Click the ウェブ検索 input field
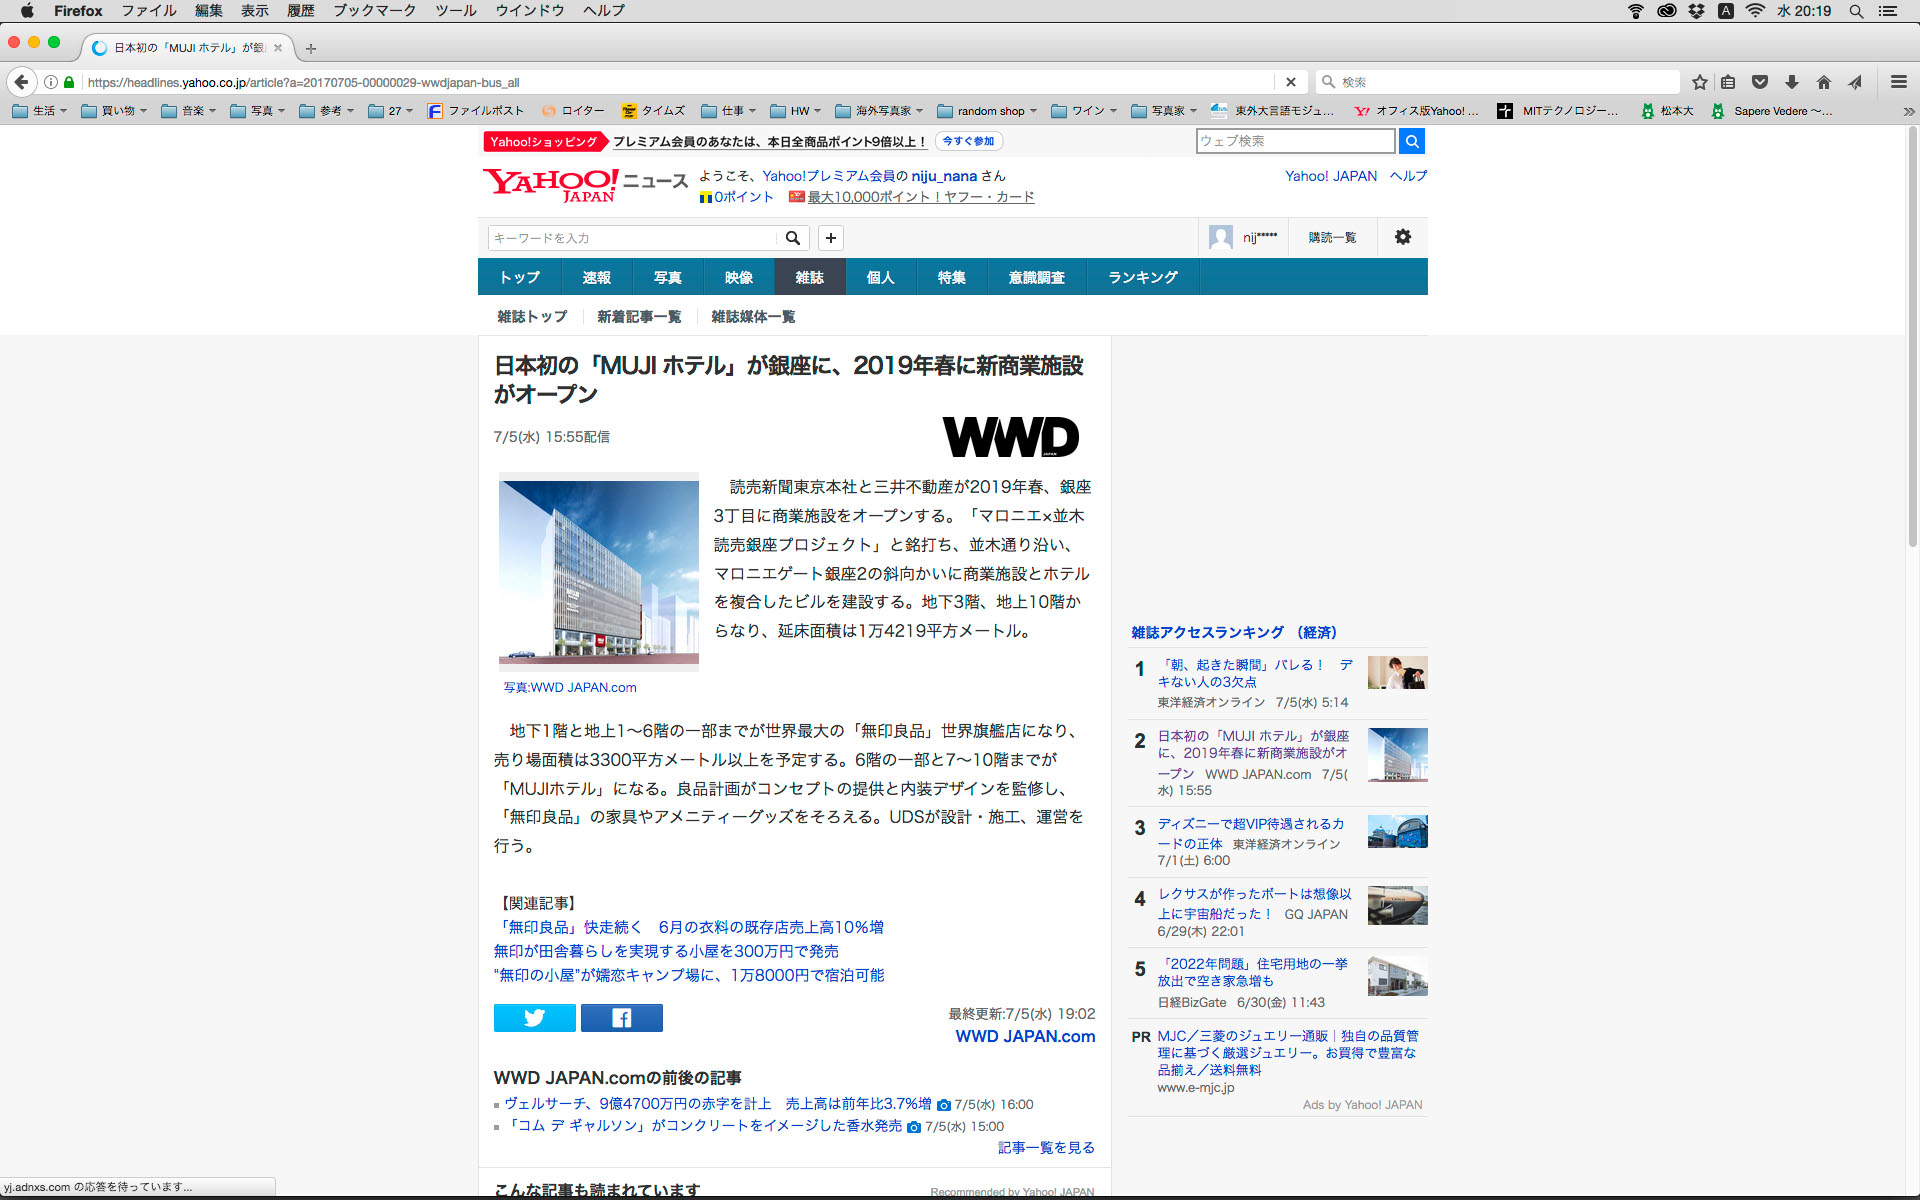 pos(1294,141)
